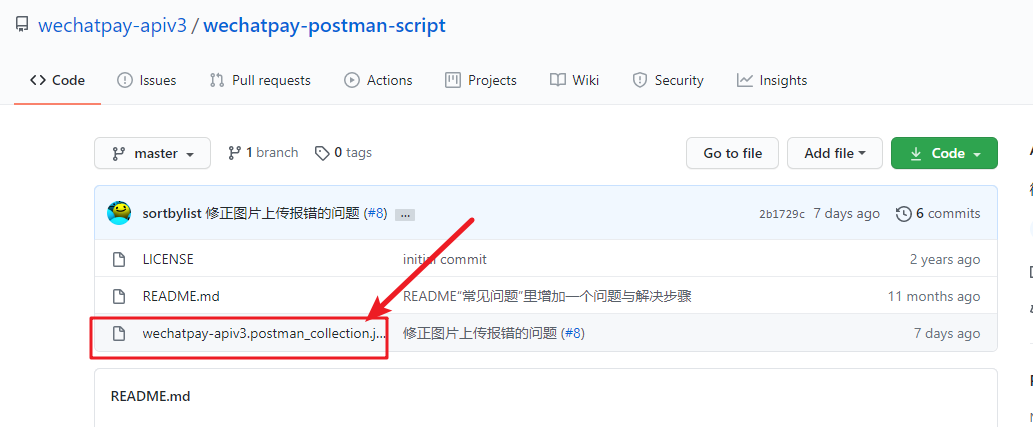The image size is (1033, 427).
Task: Open the Security tab
Action: click(x=668, y=80)
